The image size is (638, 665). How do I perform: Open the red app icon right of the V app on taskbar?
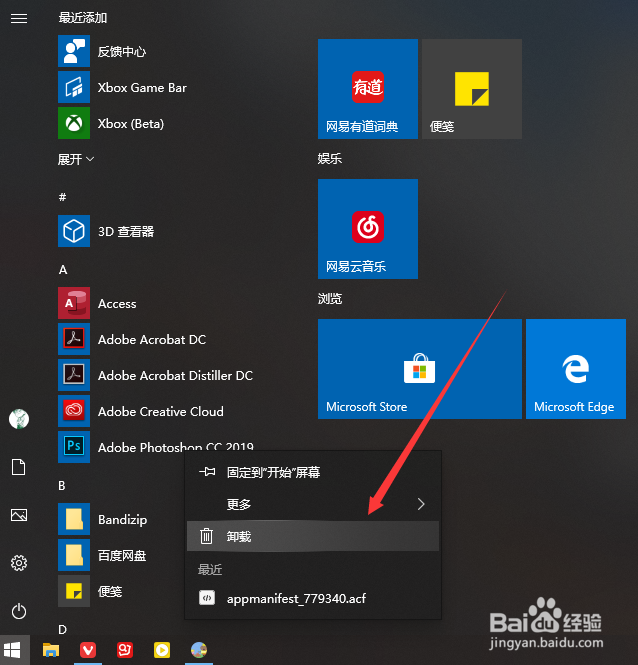pyautogui.click(x=125, y=650)
